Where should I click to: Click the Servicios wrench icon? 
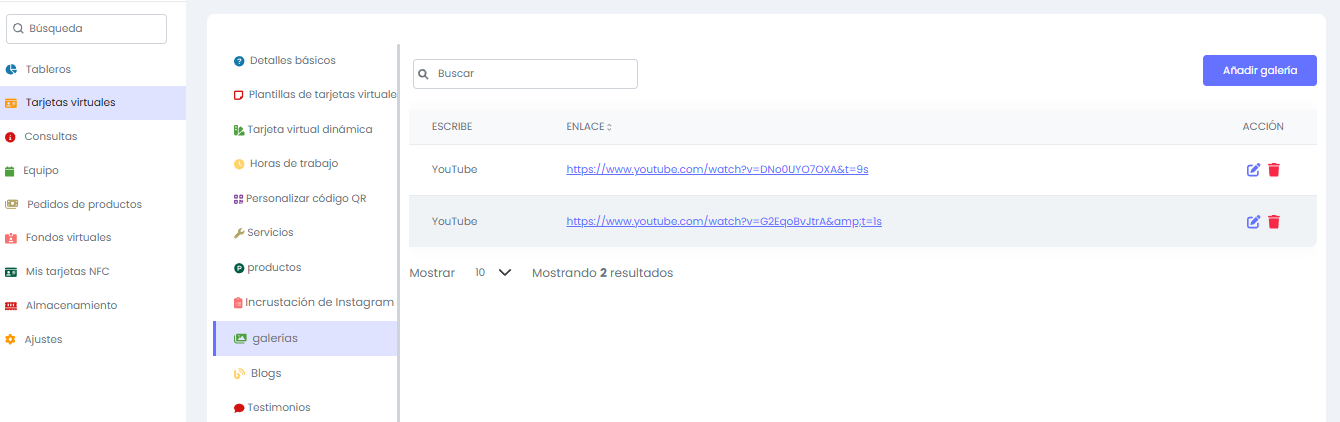238,233
